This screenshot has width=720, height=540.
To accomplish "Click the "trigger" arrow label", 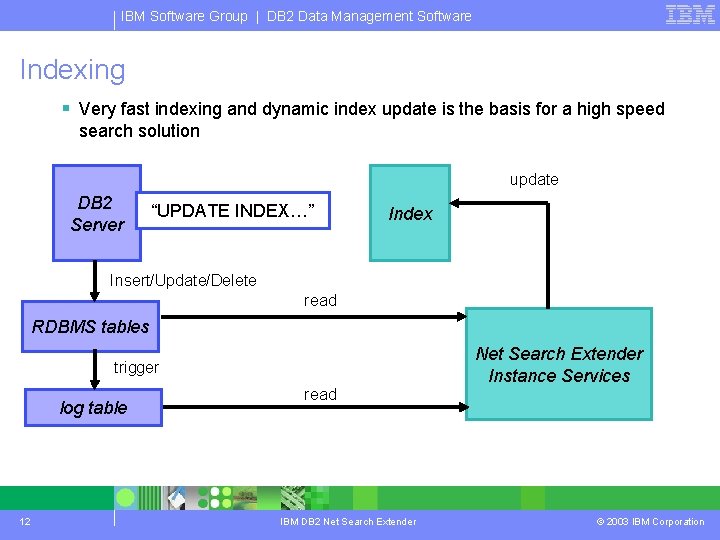I will point(136,367).
